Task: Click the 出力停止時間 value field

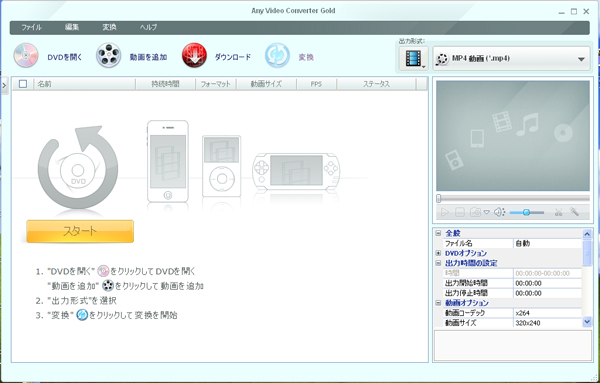Action: [547, 293]
